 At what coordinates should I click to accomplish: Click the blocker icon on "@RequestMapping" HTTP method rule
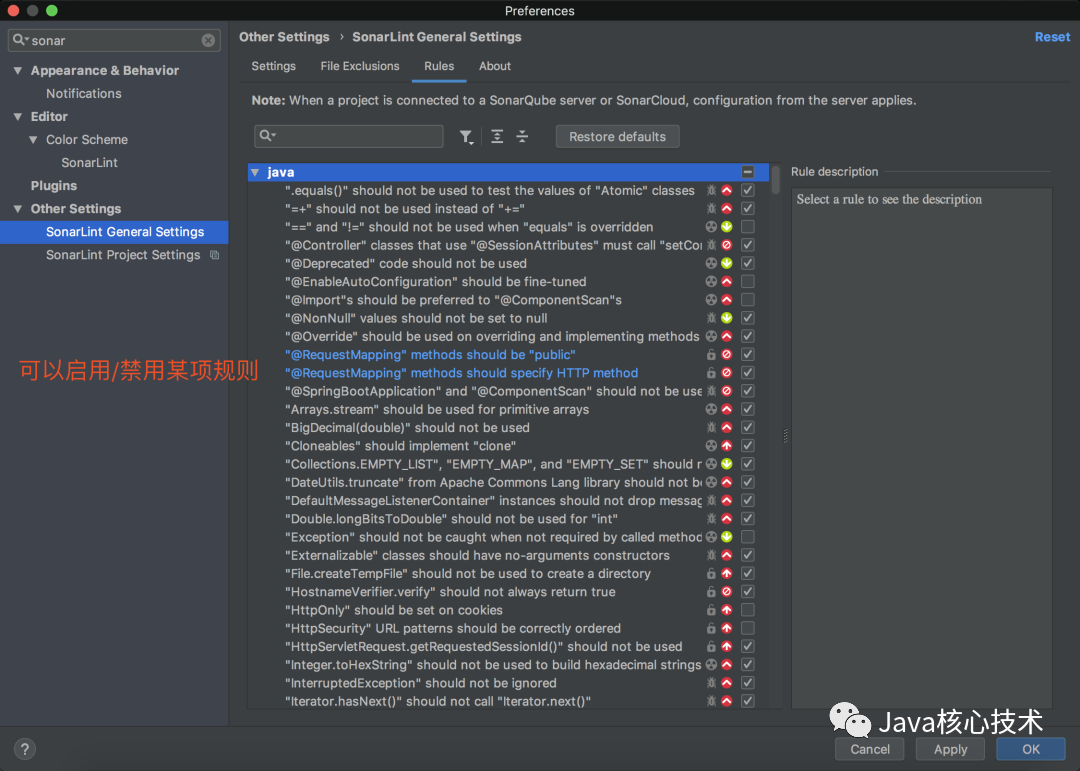pyautogui.click(x=727, y=373)
